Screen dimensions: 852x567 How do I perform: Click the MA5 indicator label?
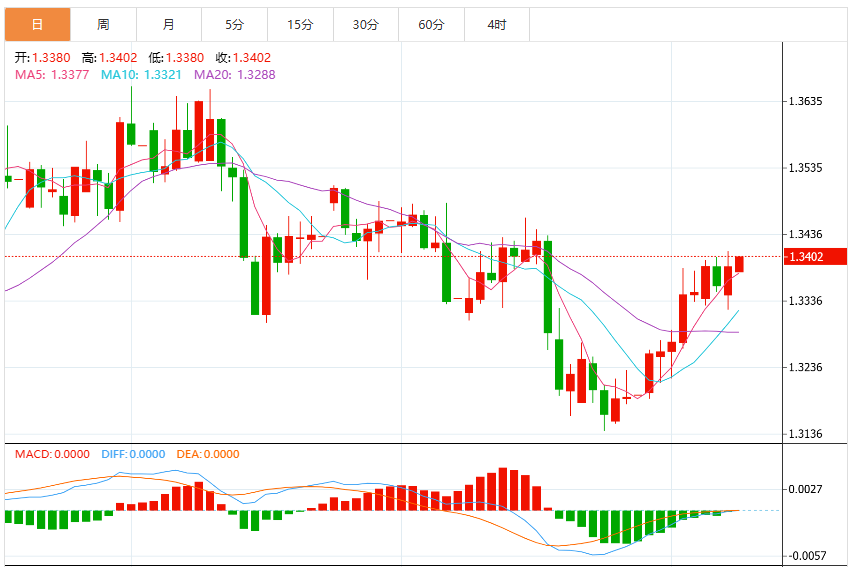(x=52, y=74)
